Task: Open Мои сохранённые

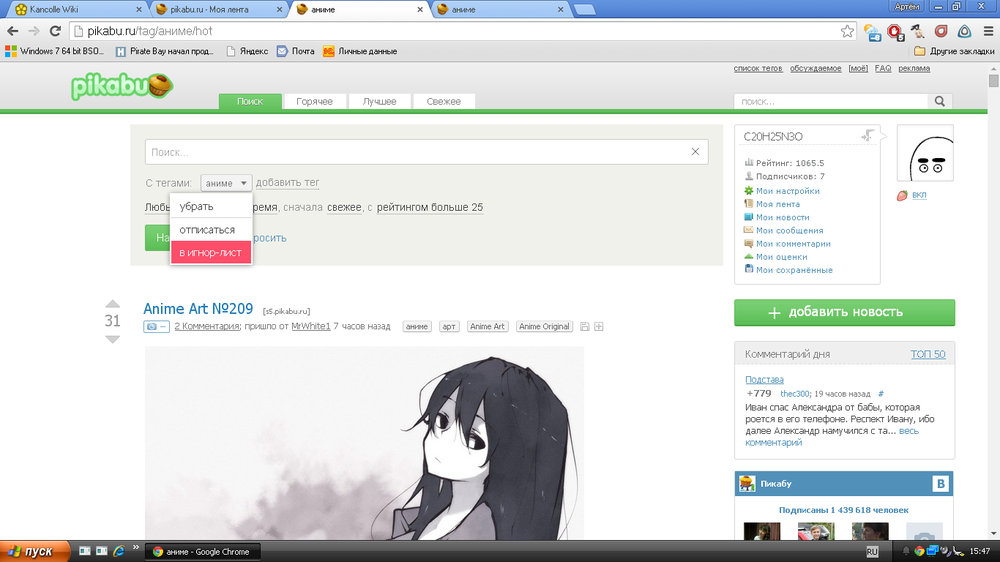Action: pos(794,270)
